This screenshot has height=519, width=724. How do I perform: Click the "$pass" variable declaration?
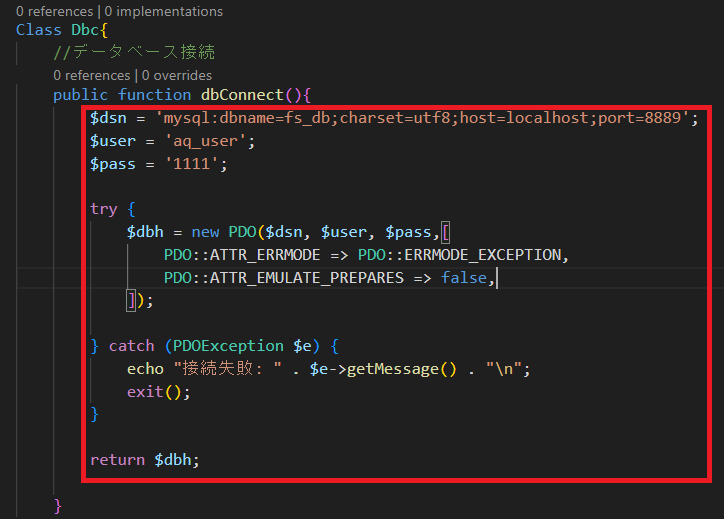pos(113,164)
